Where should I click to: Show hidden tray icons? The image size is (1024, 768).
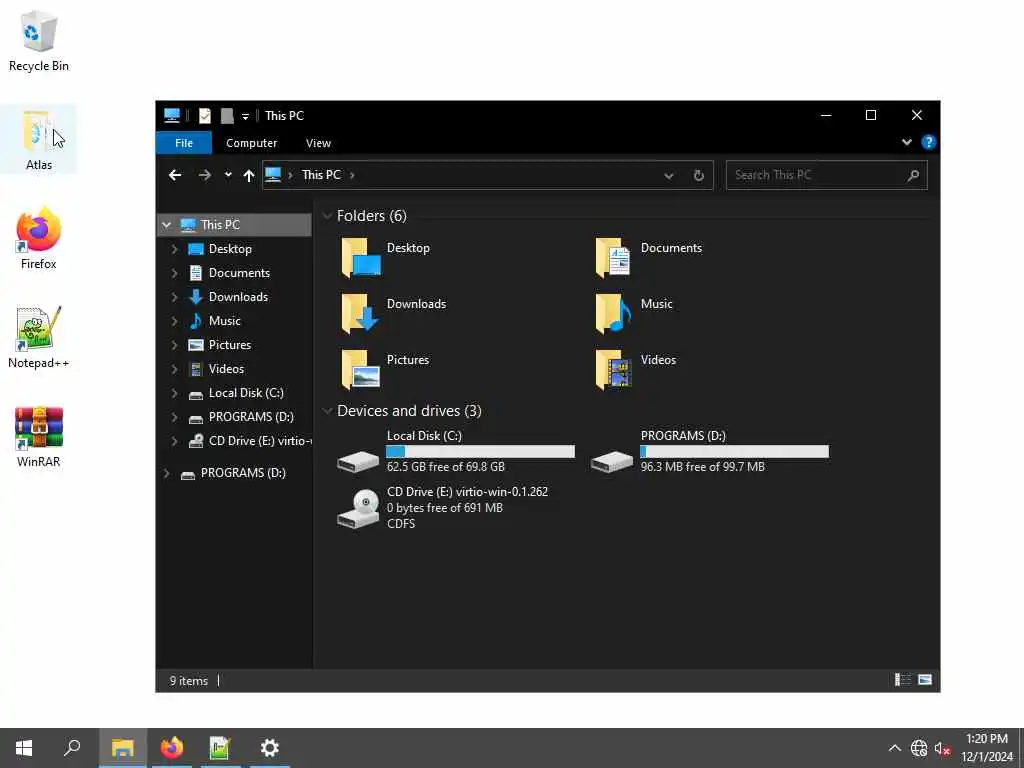click(x=895, y=748)
